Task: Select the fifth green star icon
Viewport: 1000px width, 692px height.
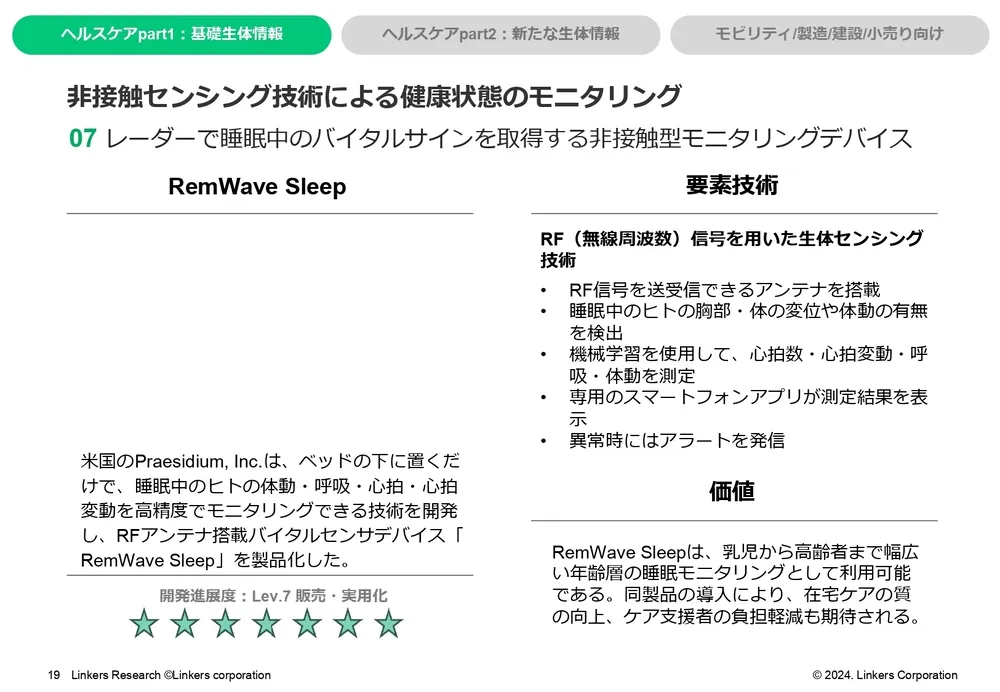Action: tap(307, 624)
